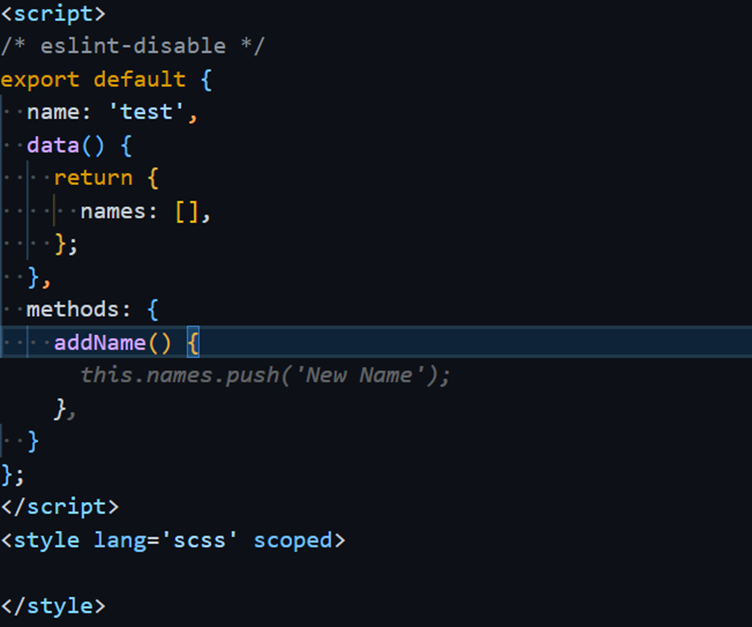
Task: Click the this.names.push suggestion text
Action: [265, 375]
